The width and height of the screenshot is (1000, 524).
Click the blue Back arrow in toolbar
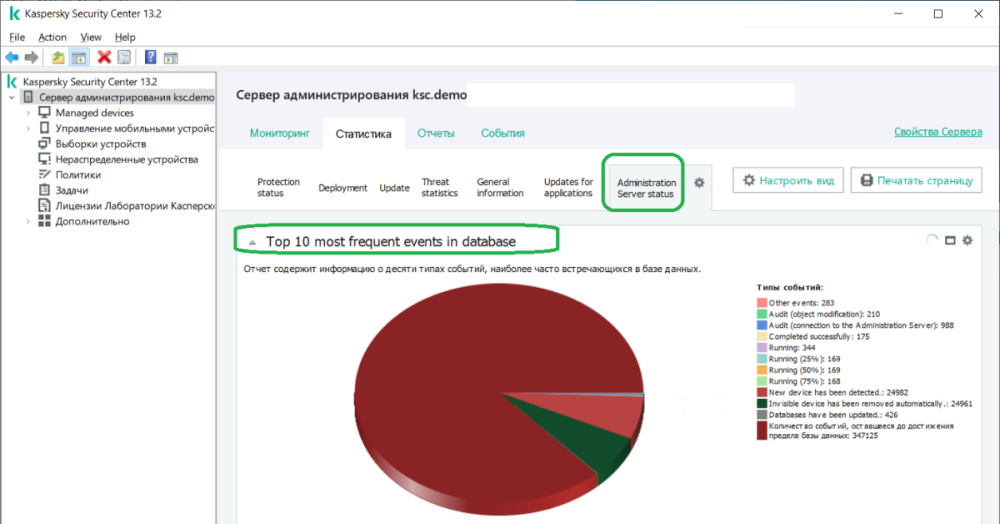pos(12,57)
